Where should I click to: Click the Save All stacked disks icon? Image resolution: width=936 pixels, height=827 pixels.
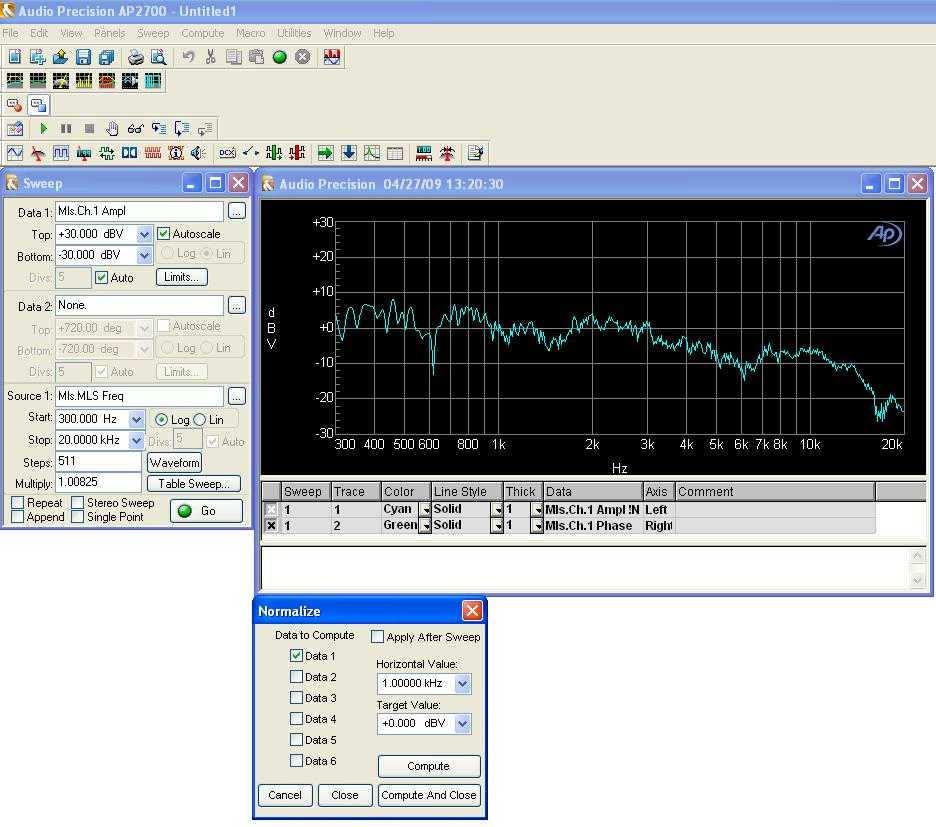click(x=106, y=57)
